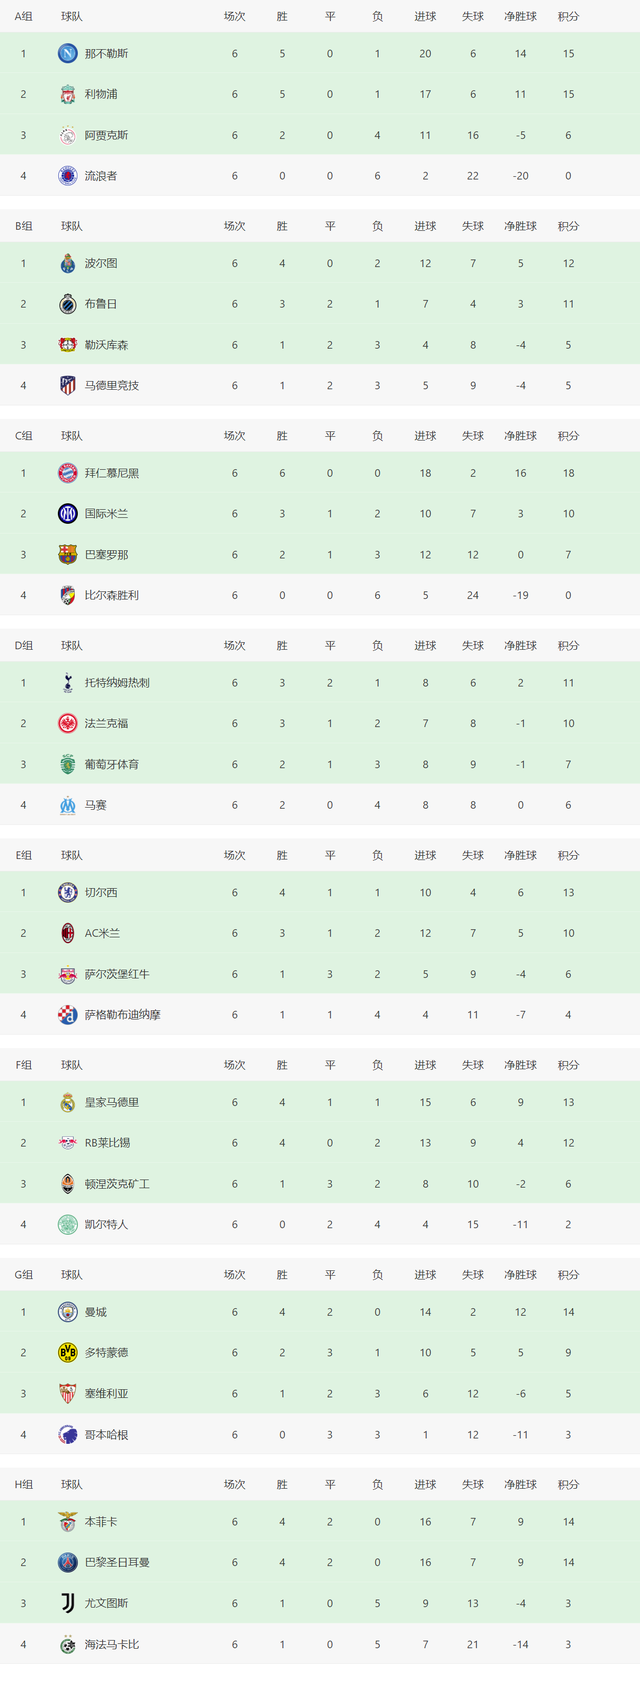Open the 波尔图 team name link
Viewport: 640px width, 1699px height.
point(101,263)
